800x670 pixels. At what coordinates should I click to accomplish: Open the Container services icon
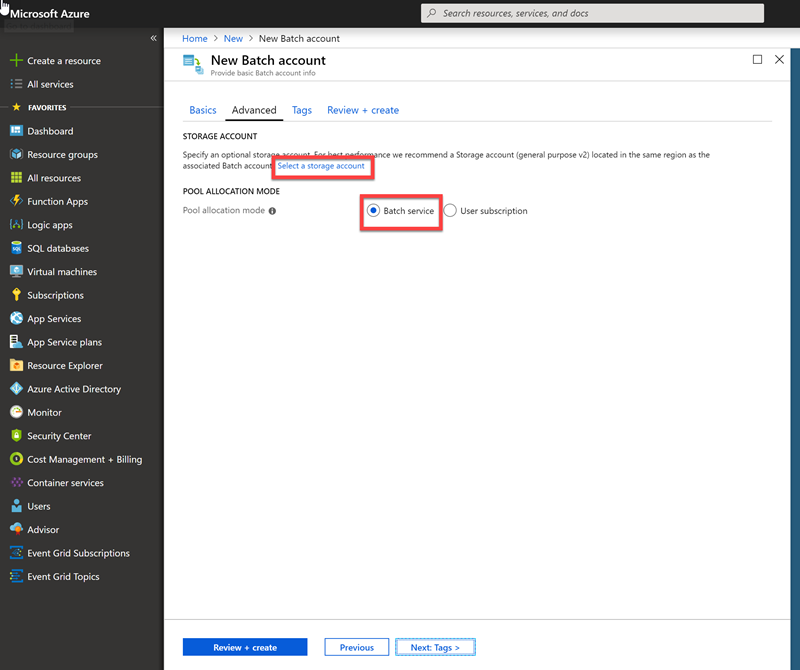[x=16, y=482]
